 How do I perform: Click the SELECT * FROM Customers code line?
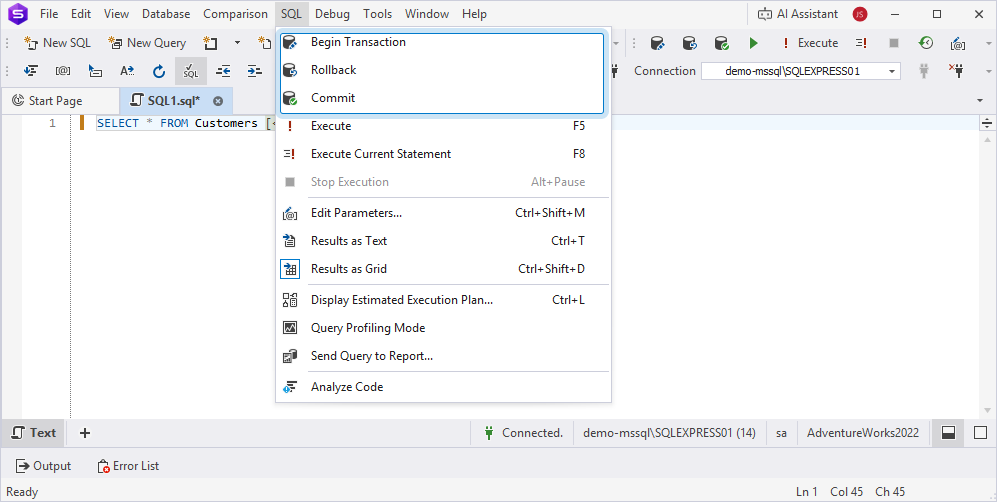point(177,123)
